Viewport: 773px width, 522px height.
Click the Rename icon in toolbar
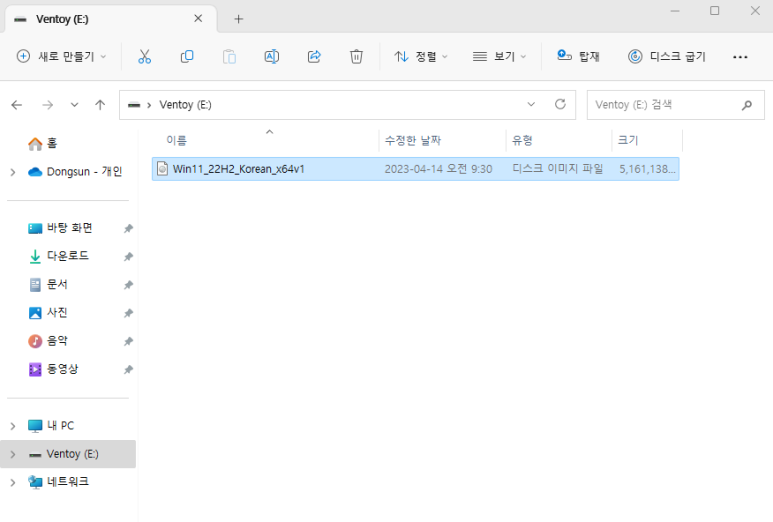(272, 57)
